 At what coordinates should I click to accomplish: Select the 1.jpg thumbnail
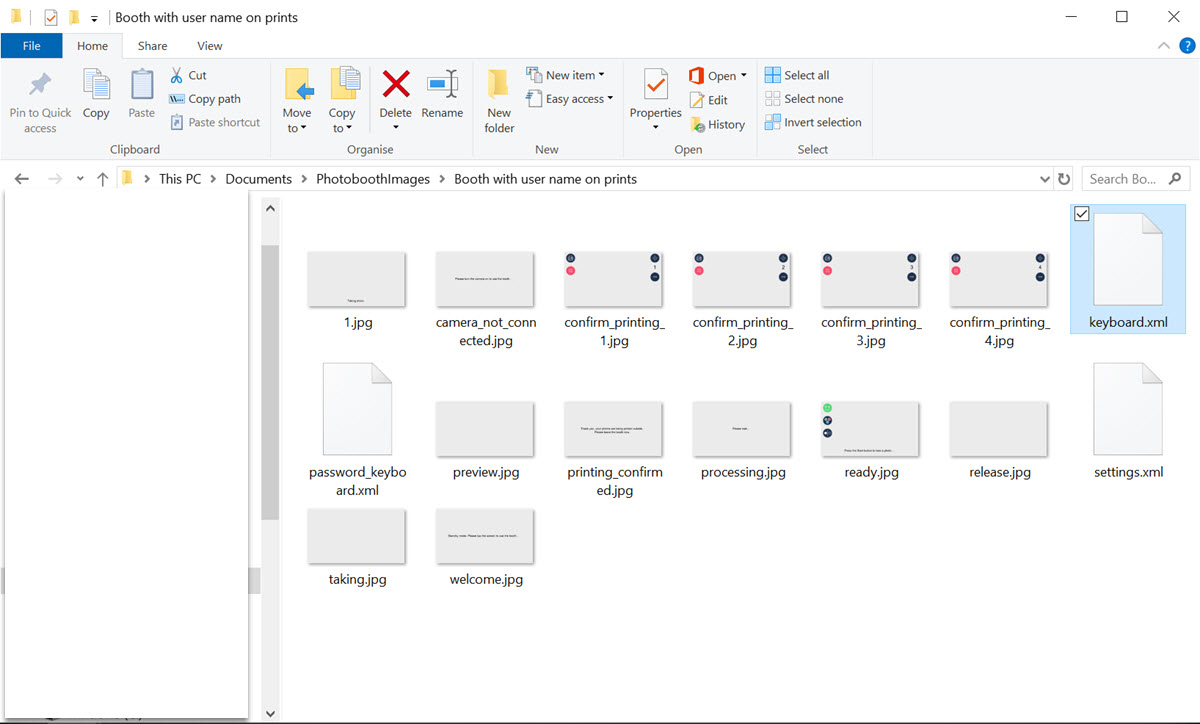(x=357, y=280)
